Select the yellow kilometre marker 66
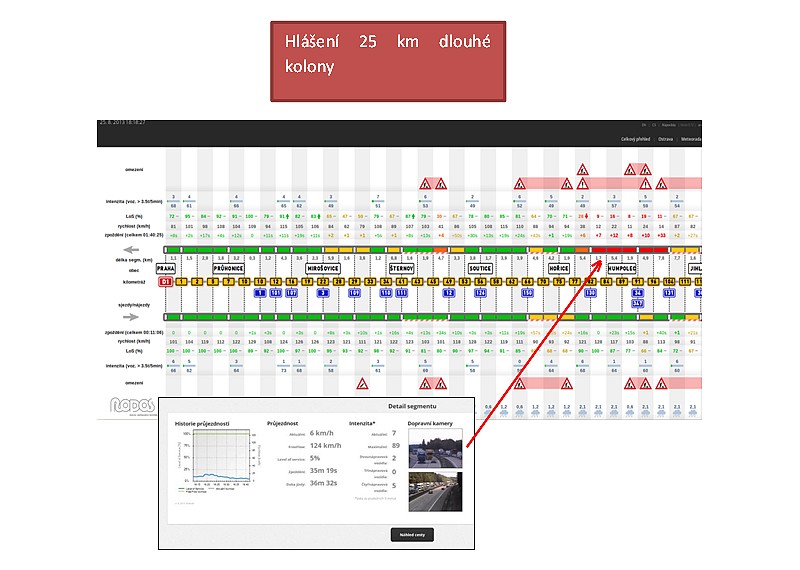 [528, 282]
